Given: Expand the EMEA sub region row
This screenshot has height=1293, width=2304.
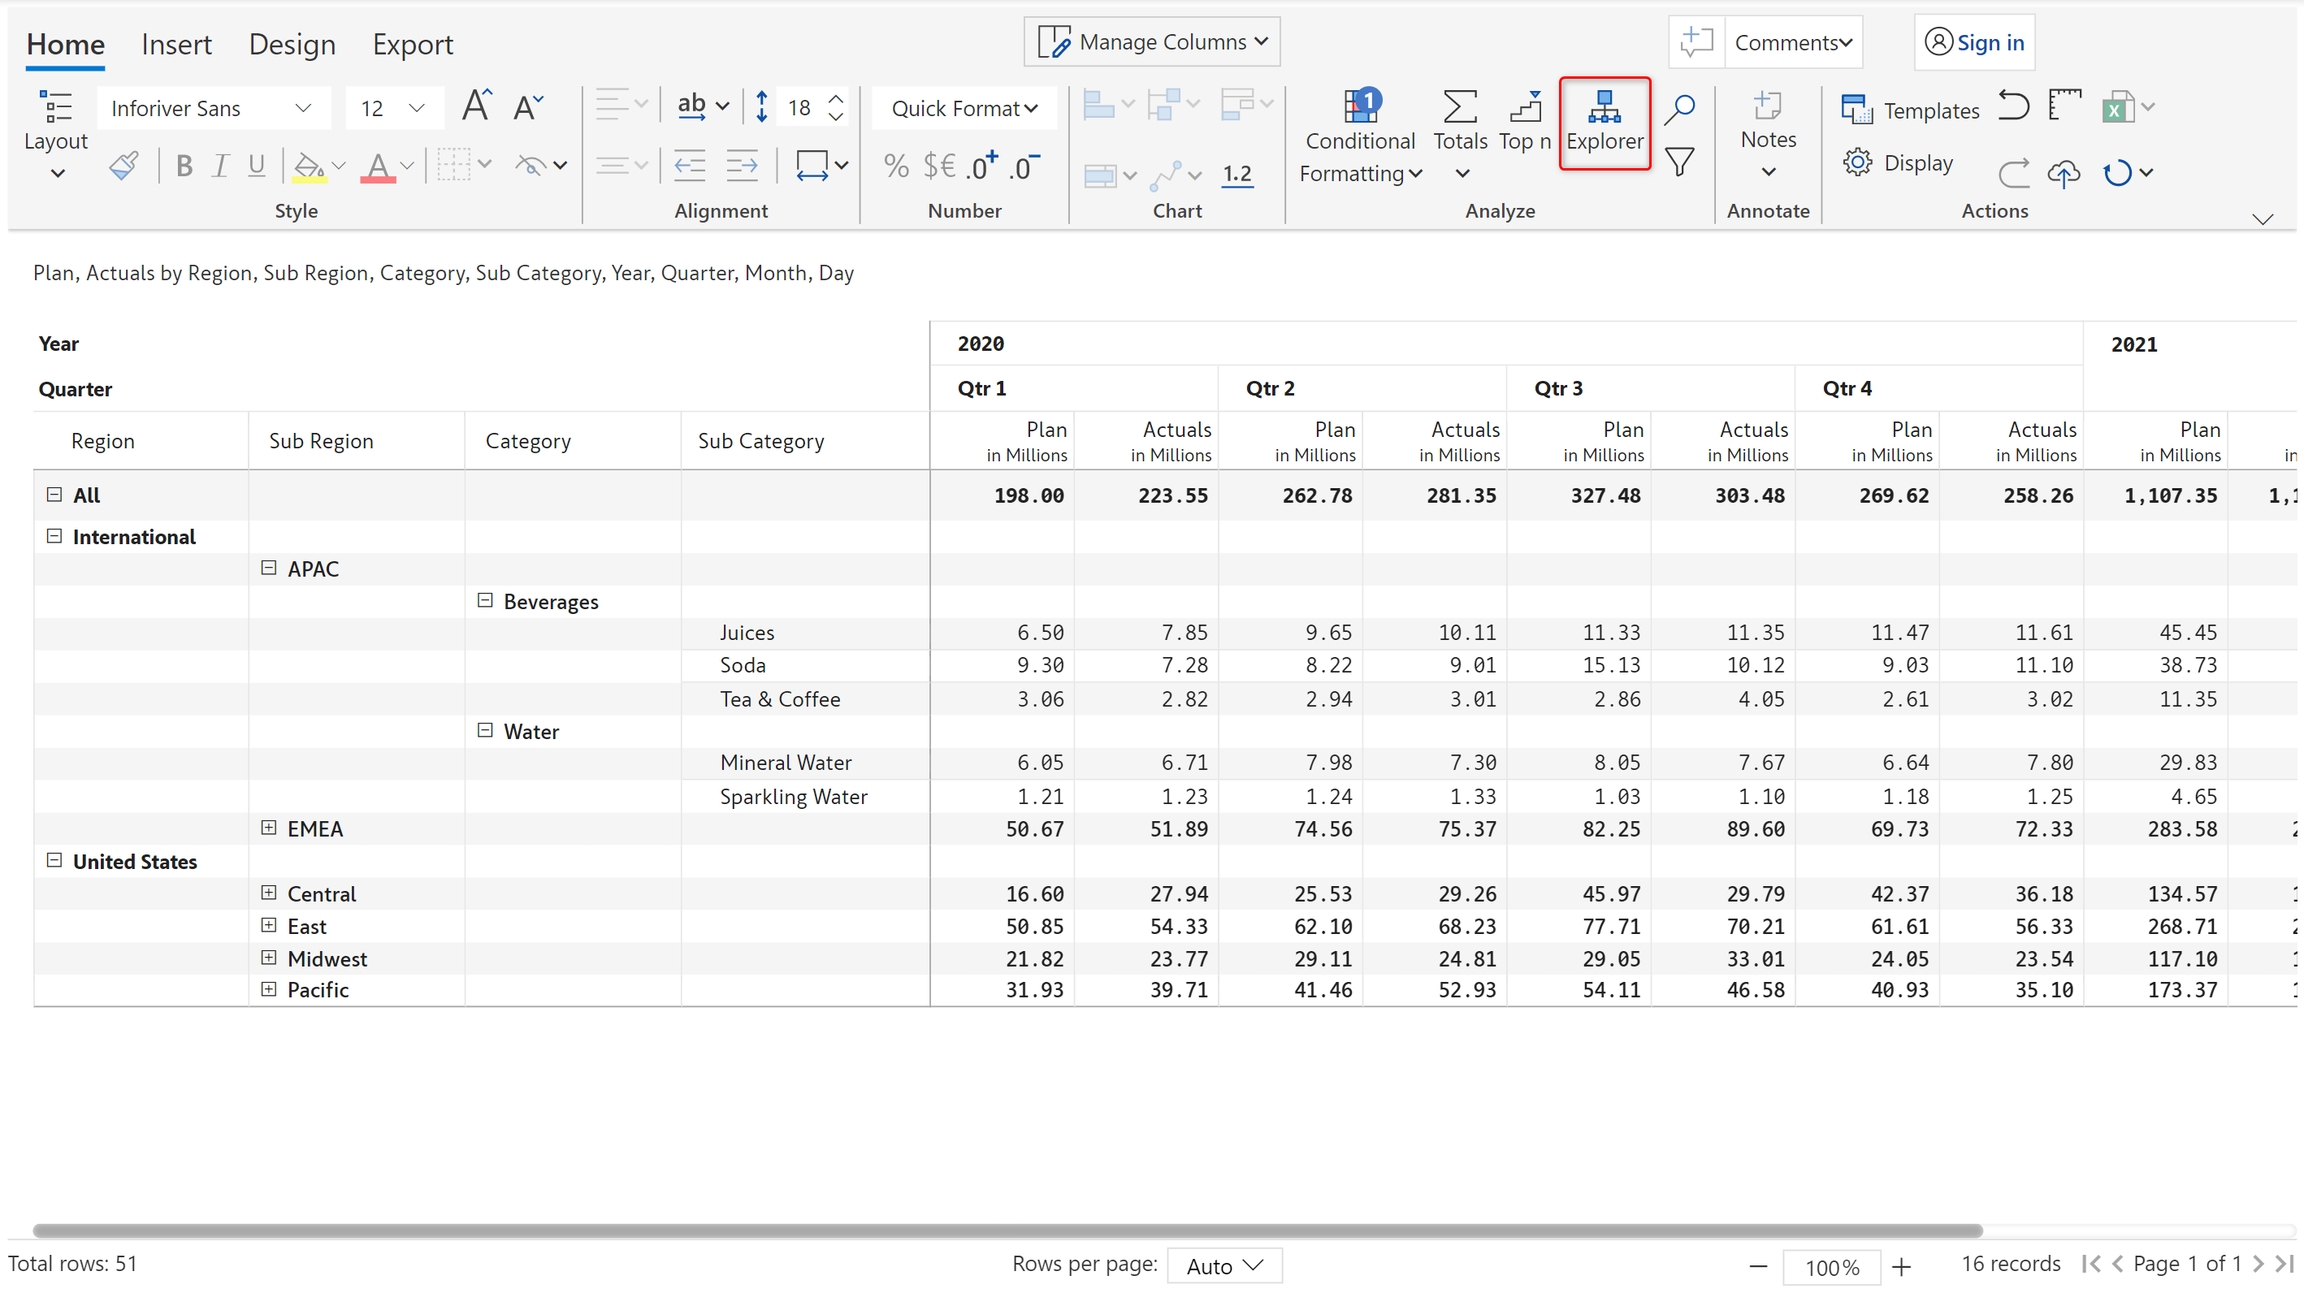Looking at the screenshot, I should pos(269,828).
